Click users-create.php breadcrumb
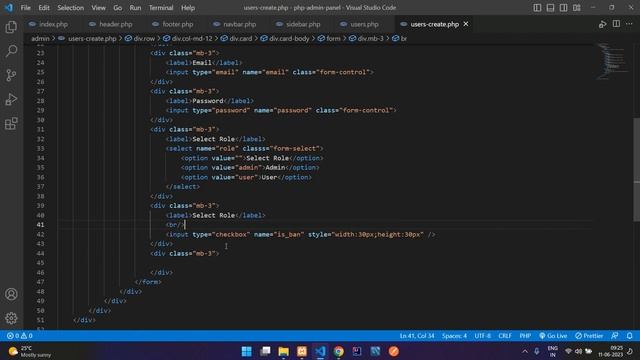640x360 pixels. tap(92, 38)
